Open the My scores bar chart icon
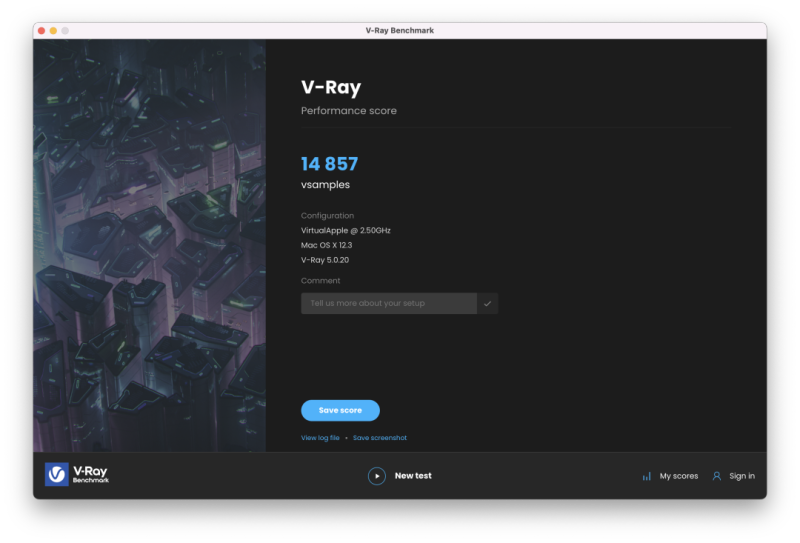Screen dimensions: 800x543 pos(647,476)
